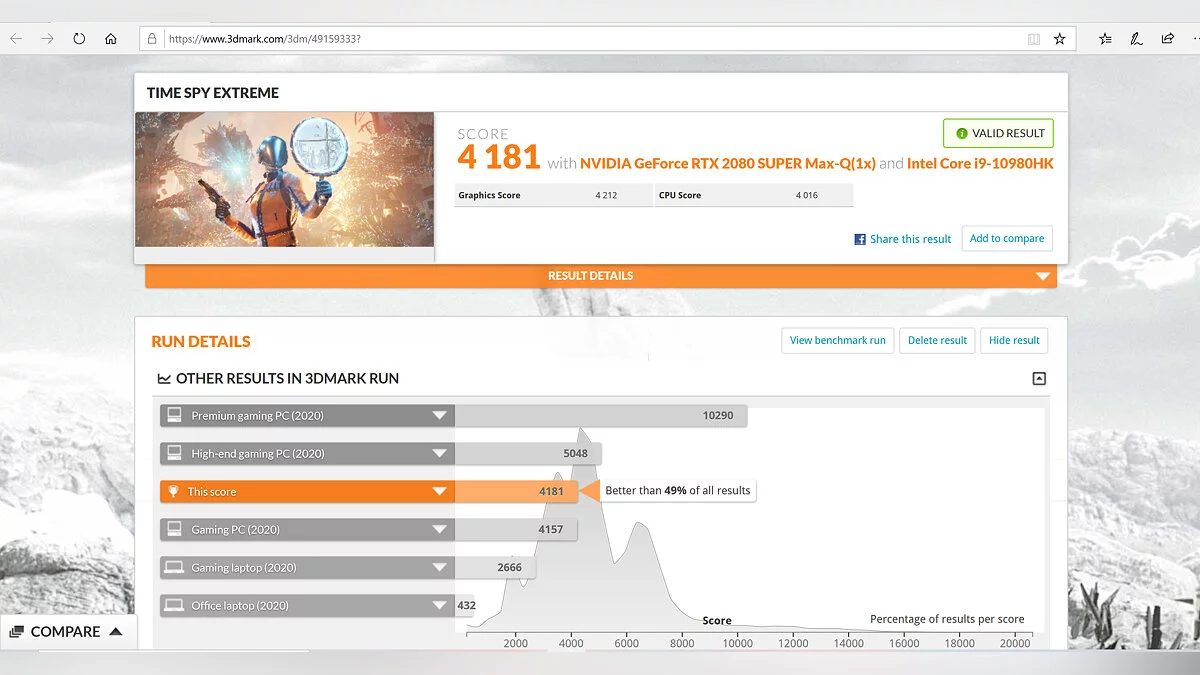
Task: Click Delete result button
Action: click(x=937, y=340)
